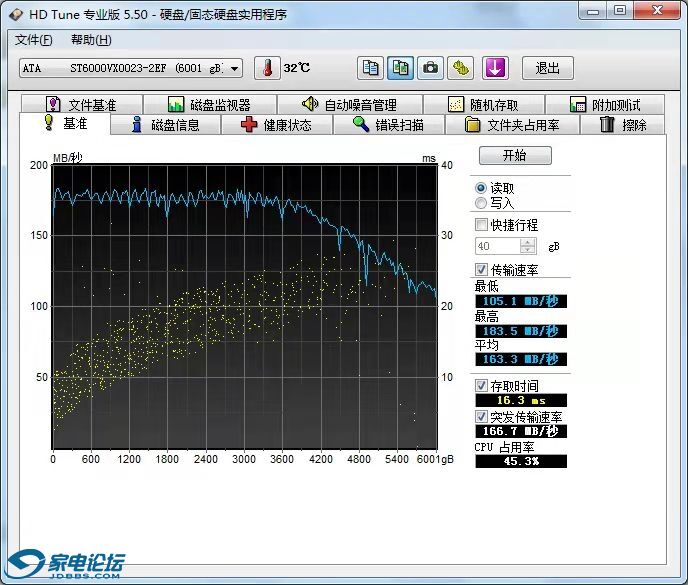Switch to the 磁盘信息 tab
Viewport: 688px width, 585px height.
tap(165, 125)
